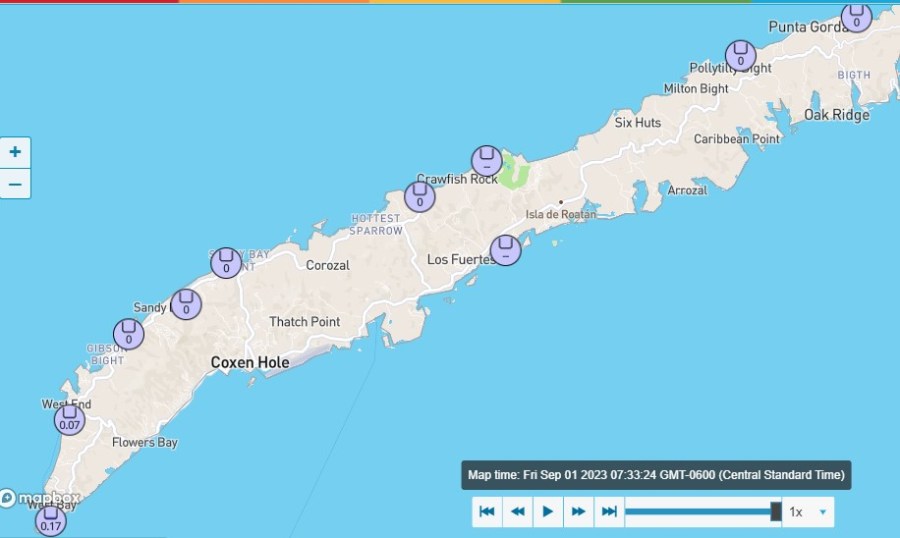Click the zoom out minus button
The height and width of the screenshot is (538, 900).
pos(15,184)
